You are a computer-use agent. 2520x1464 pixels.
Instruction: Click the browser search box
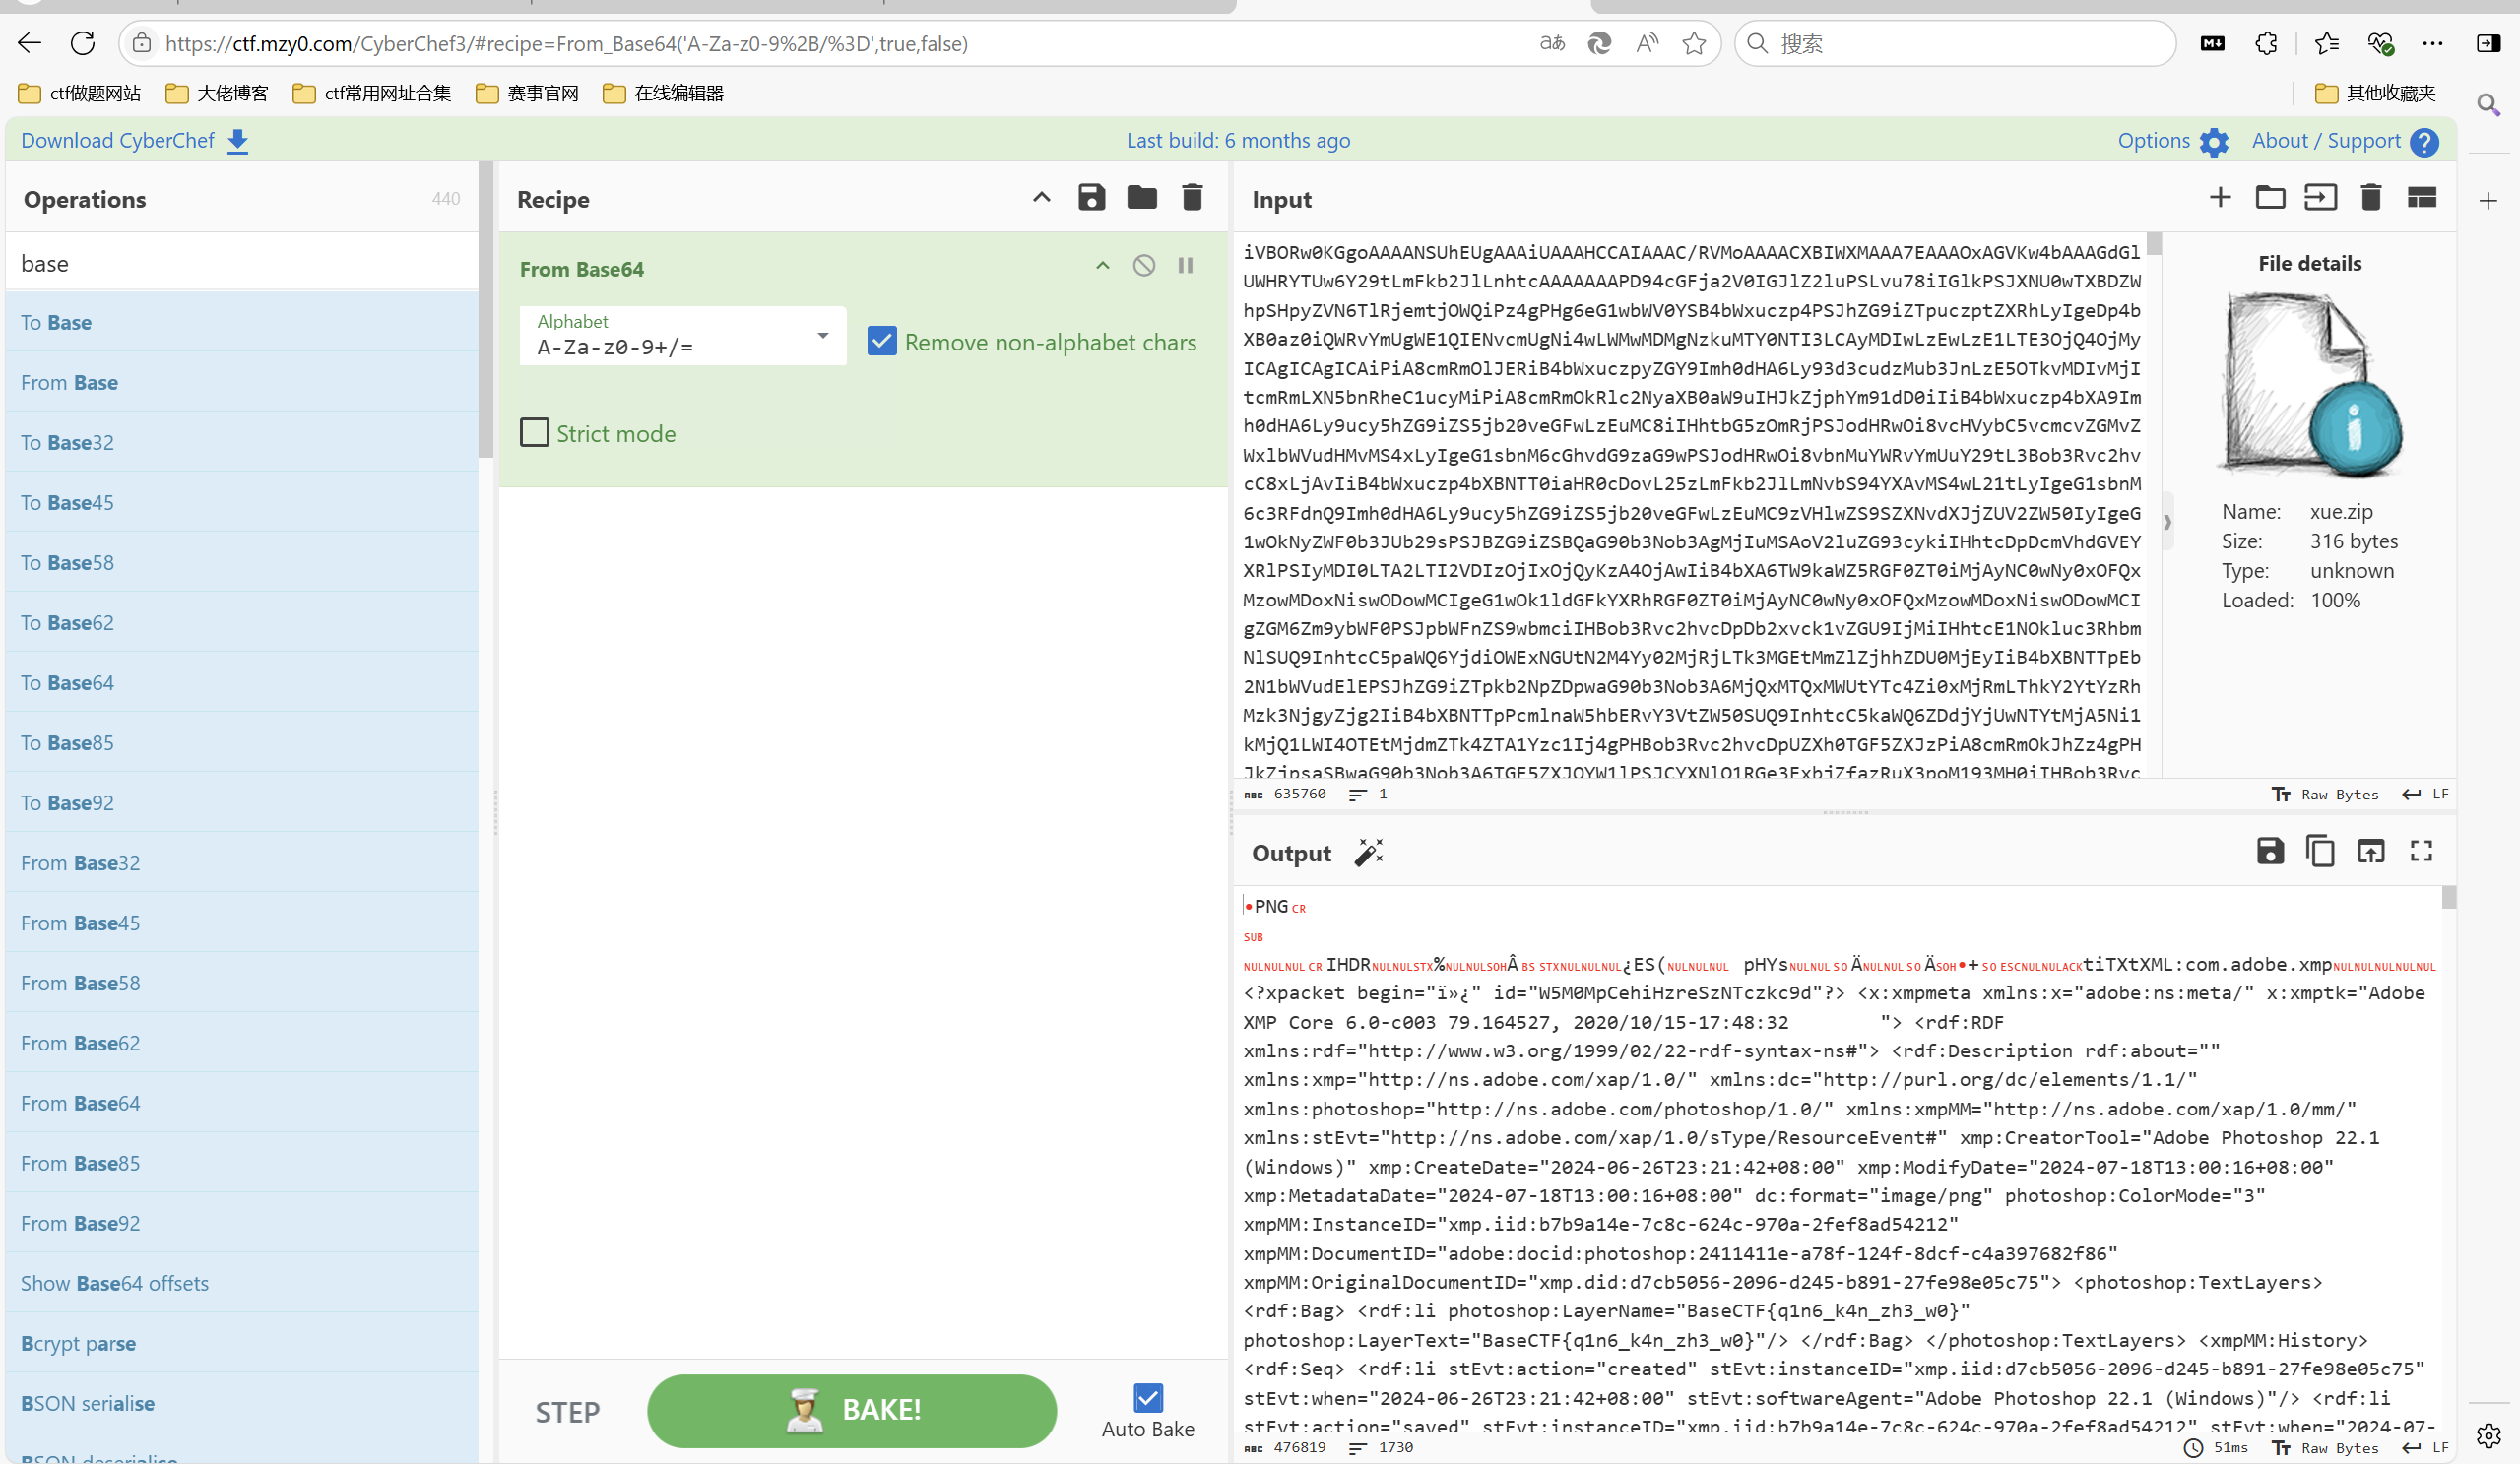(1955, 43)
